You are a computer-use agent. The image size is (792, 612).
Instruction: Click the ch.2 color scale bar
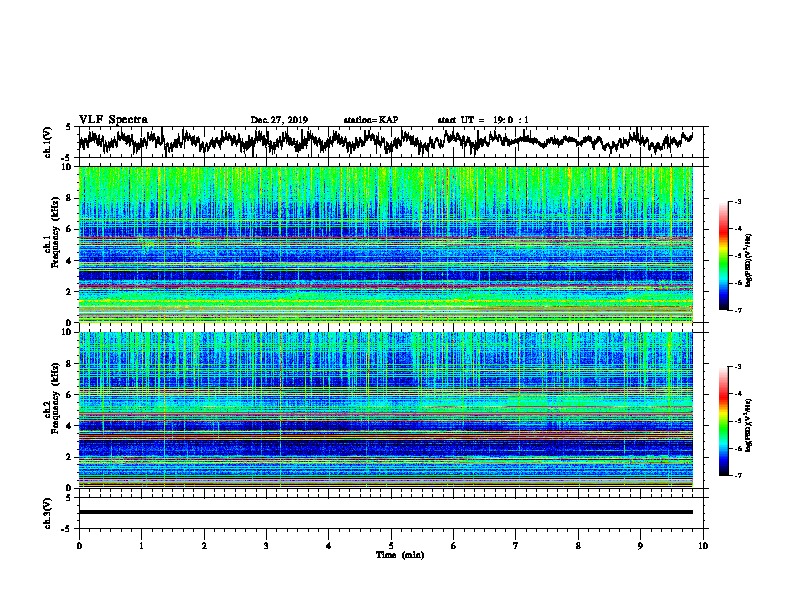coord(723,421)
